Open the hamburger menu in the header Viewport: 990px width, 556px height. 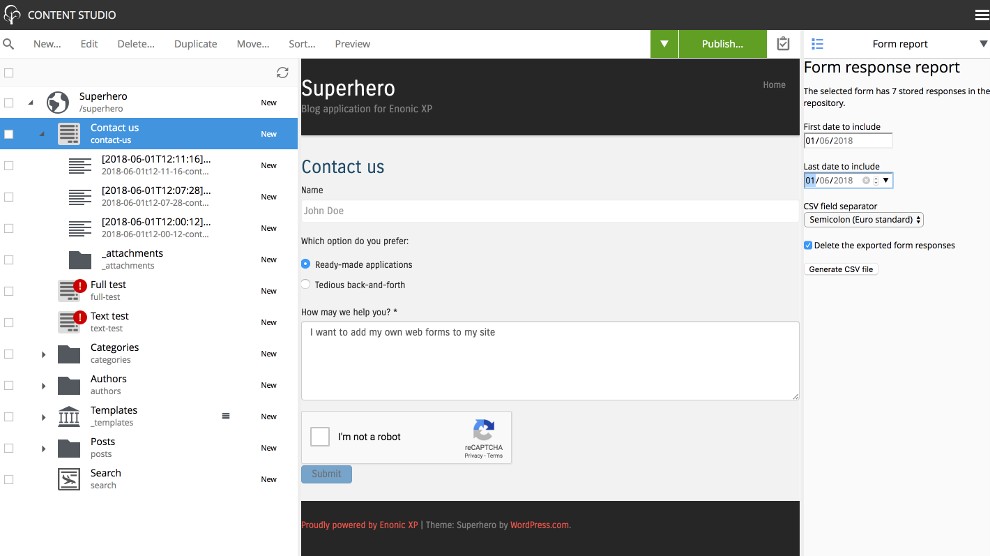(x=982, y=15)
